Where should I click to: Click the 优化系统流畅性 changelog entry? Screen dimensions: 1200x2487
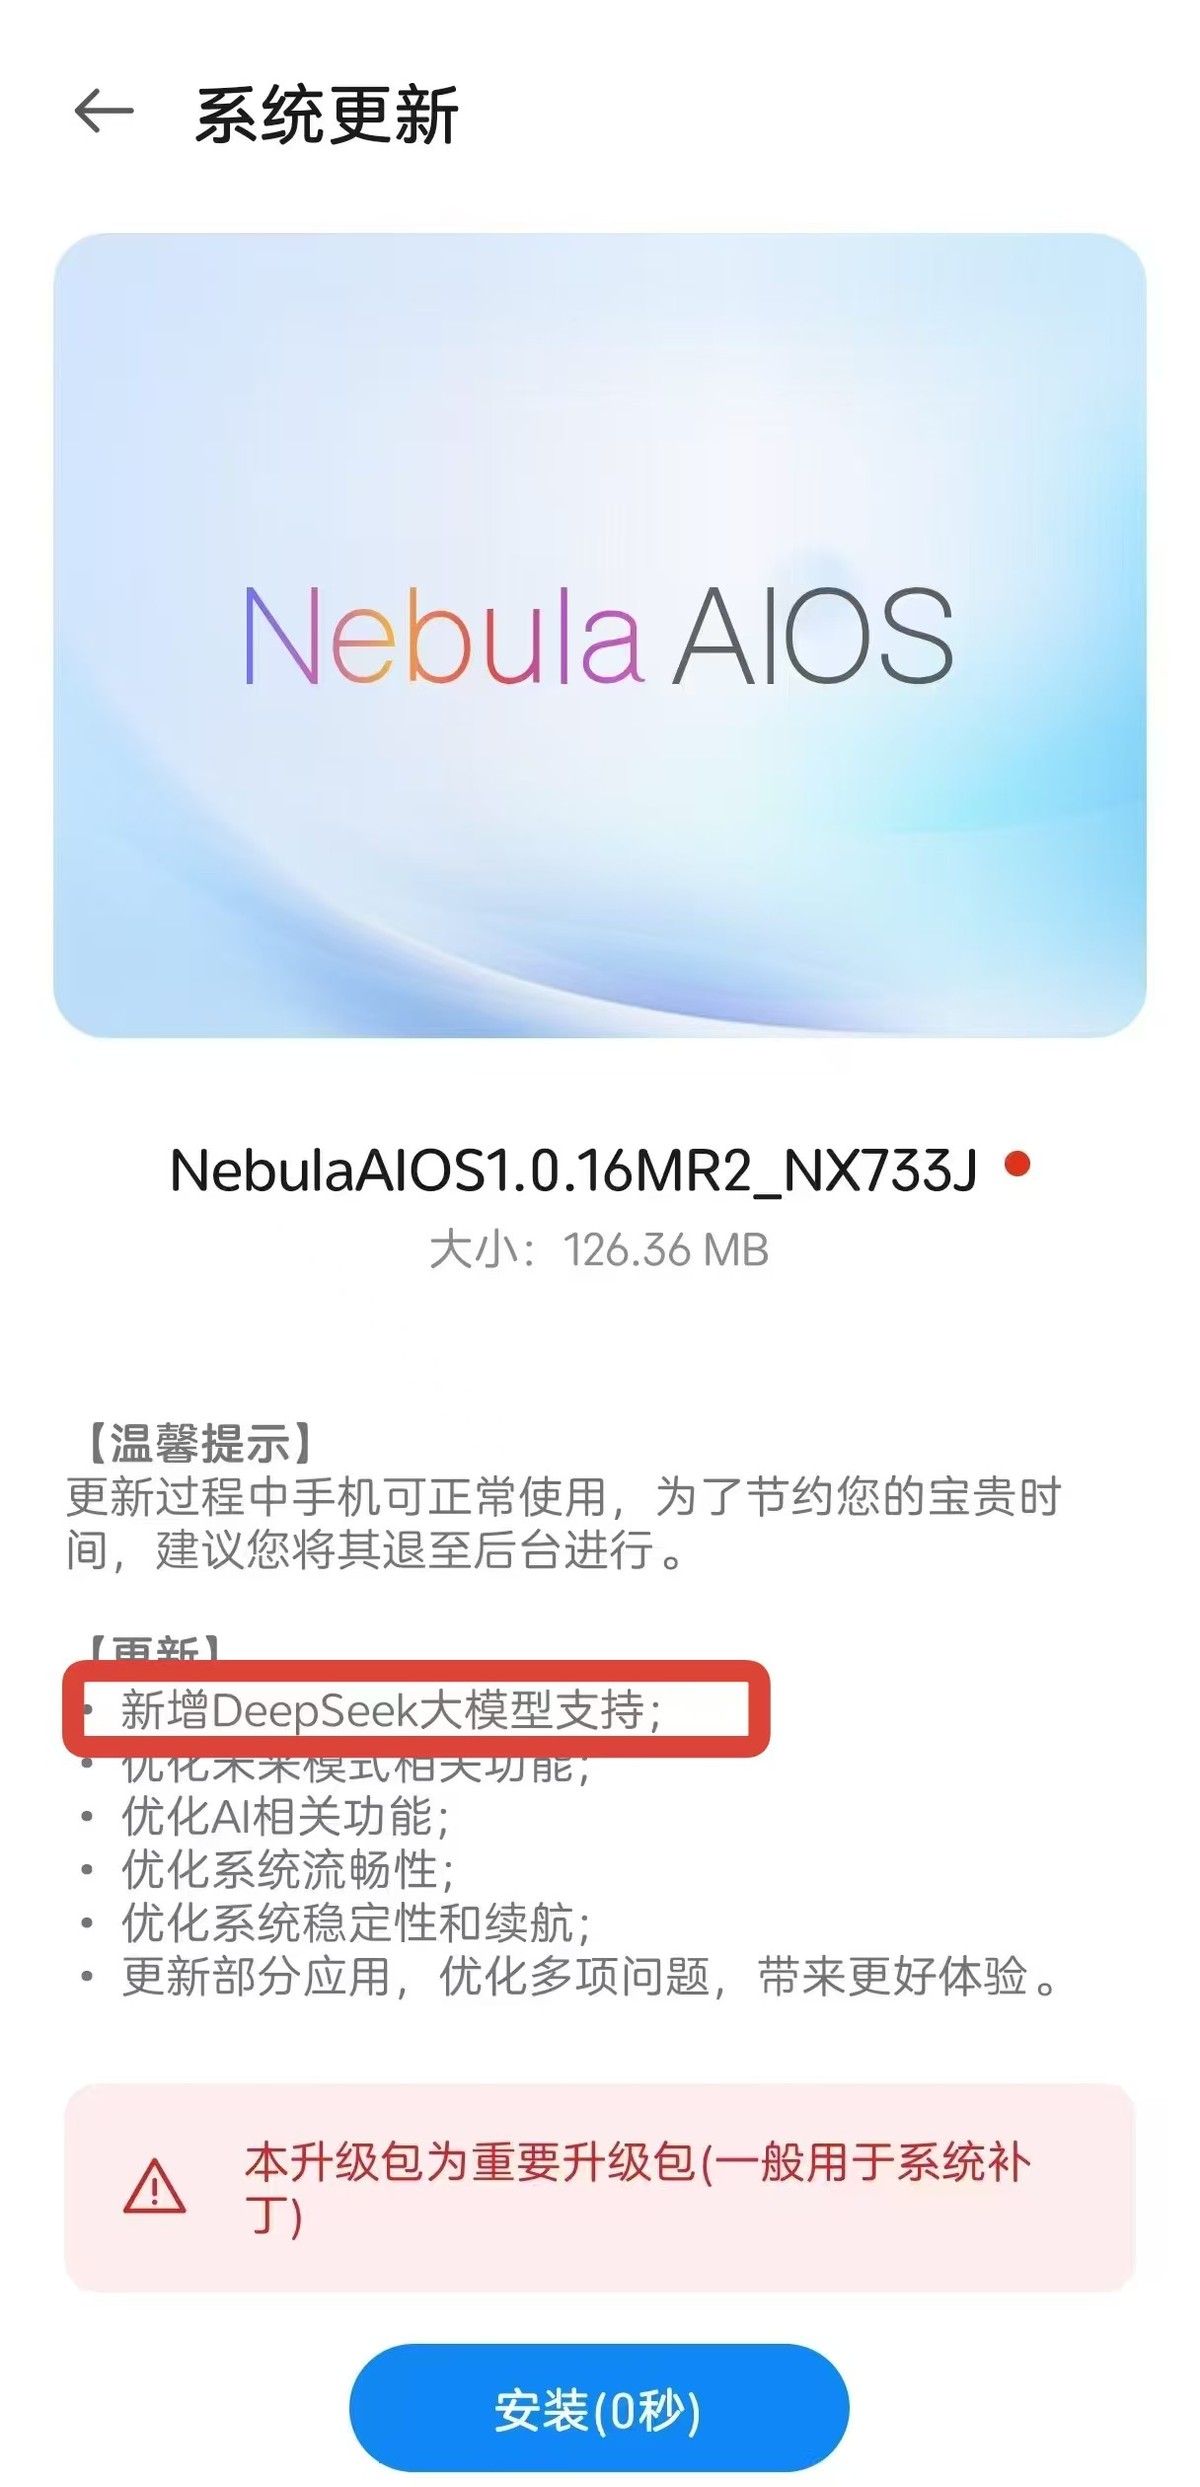[x=288, y=1869]
